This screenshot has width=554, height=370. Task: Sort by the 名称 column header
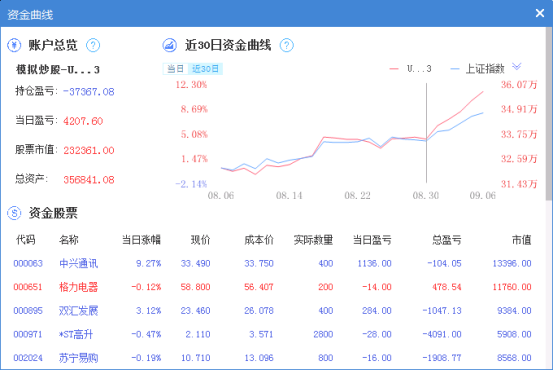(69, 240)
